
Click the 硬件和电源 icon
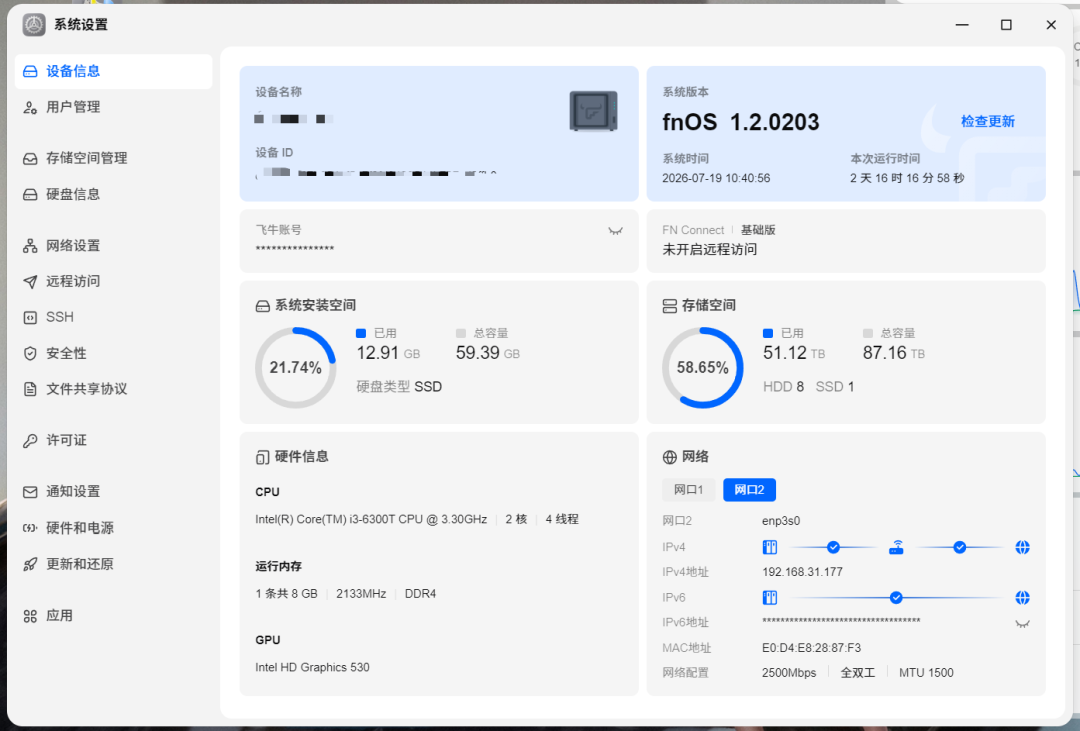coord(30,528)
